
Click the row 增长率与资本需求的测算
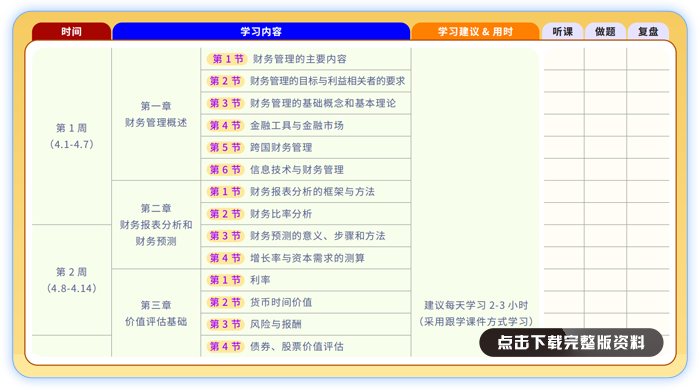pos(306,258)
